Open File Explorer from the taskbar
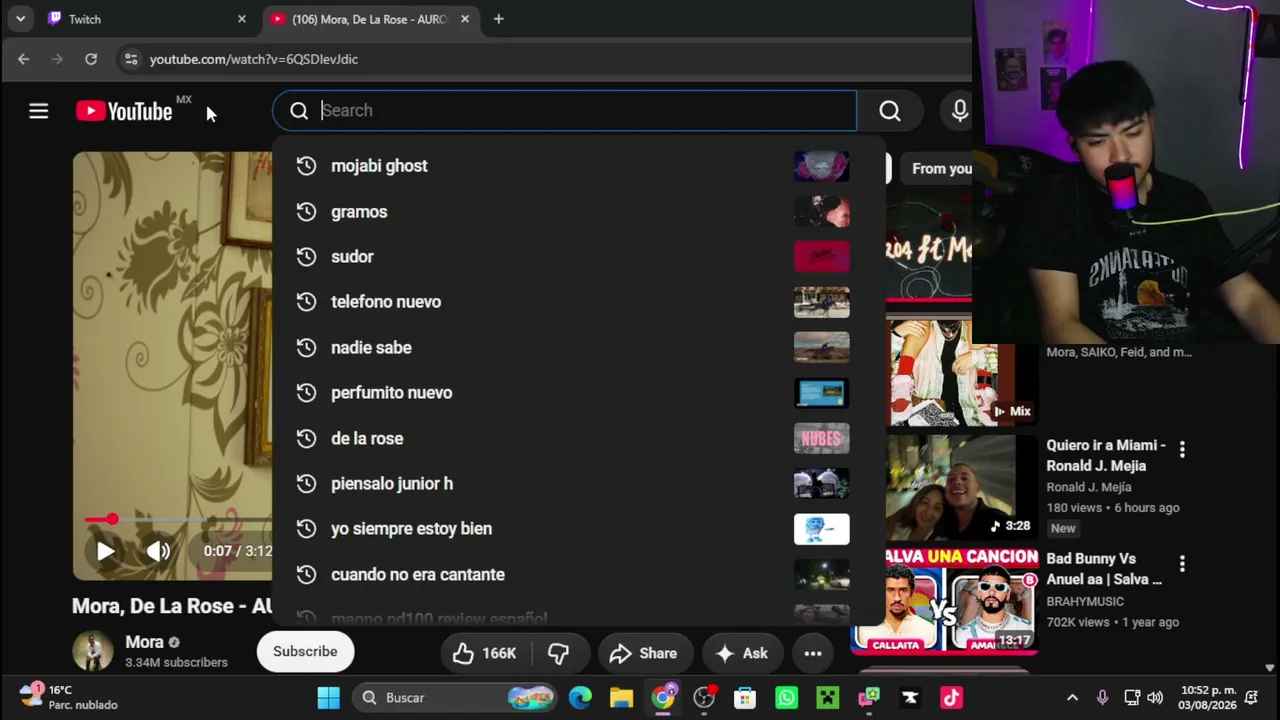 click(621, 698)
